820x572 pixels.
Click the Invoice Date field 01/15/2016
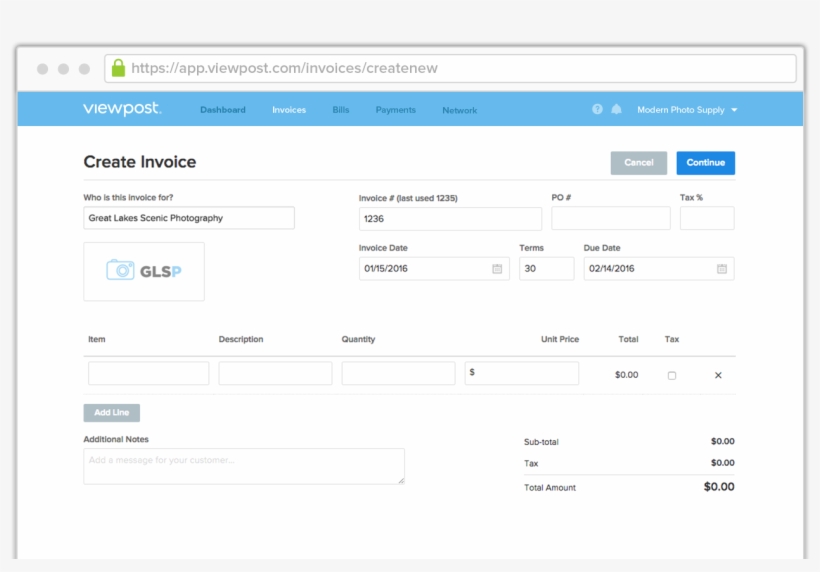click(434, 269)
